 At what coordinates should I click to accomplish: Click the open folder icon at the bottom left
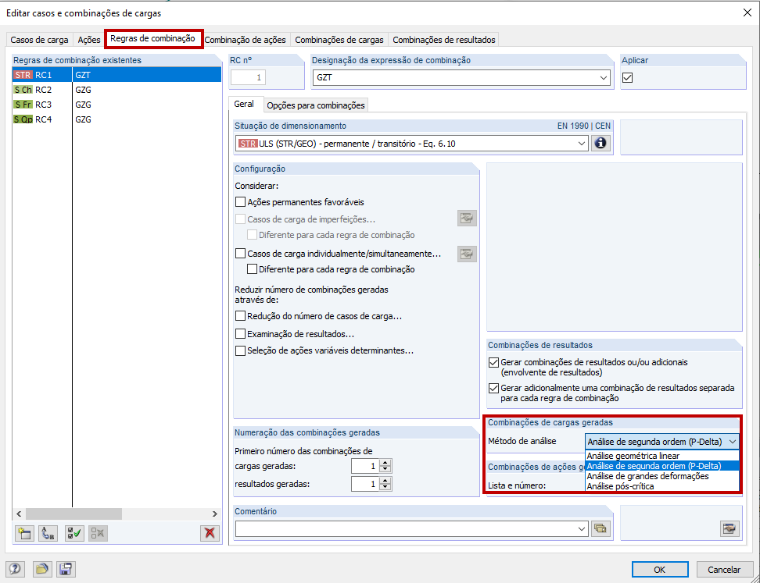pyautogui.click(x=42, y=569)
